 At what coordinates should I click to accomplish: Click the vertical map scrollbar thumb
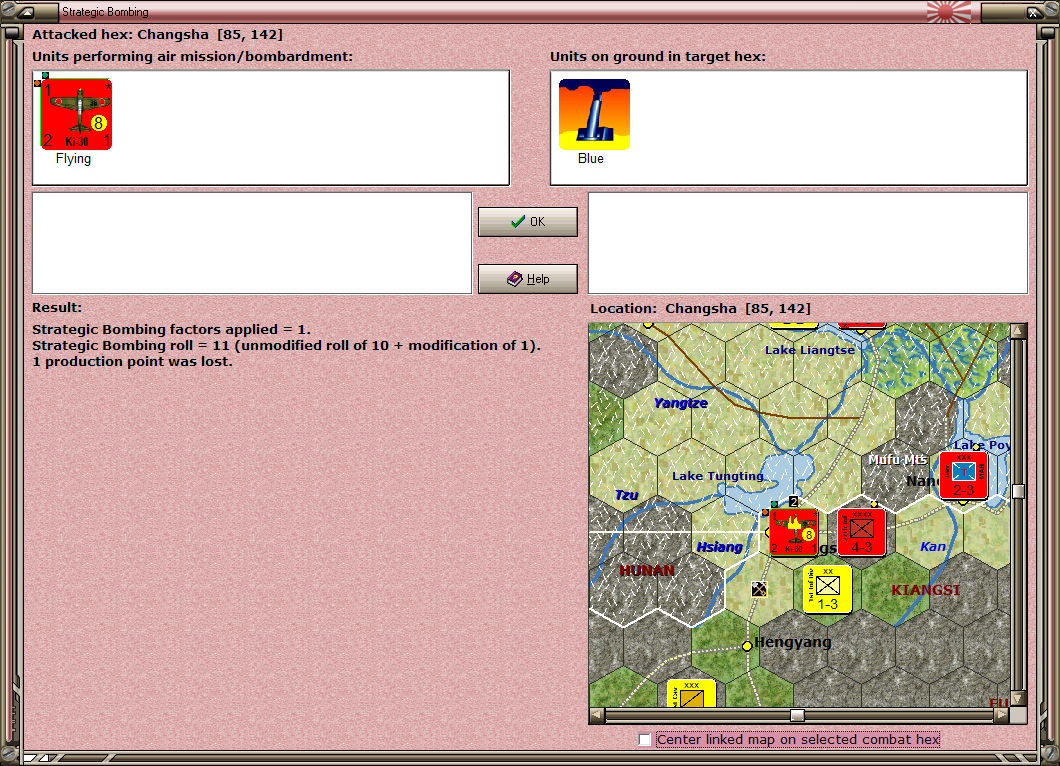pos(1018,491)
